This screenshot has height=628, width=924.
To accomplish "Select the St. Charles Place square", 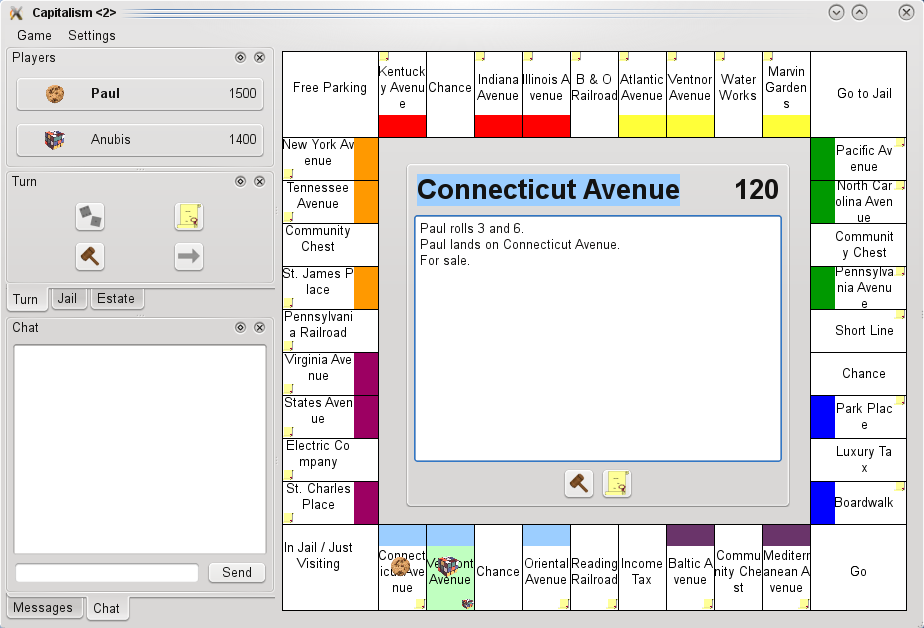I will click(x=330, y=503).
